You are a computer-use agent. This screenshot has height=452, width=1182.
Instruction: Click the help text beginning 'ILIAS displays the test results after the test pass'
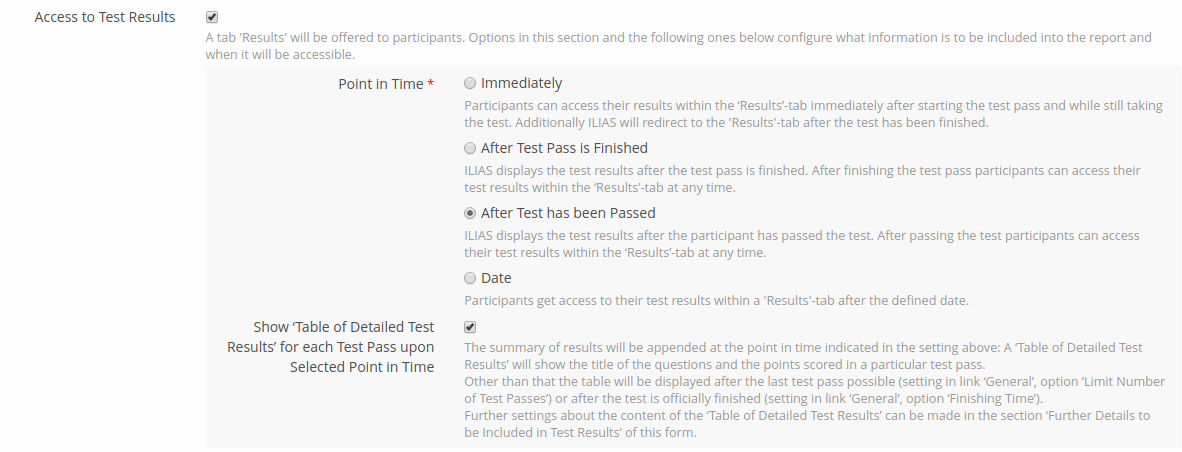coord(800,179)
